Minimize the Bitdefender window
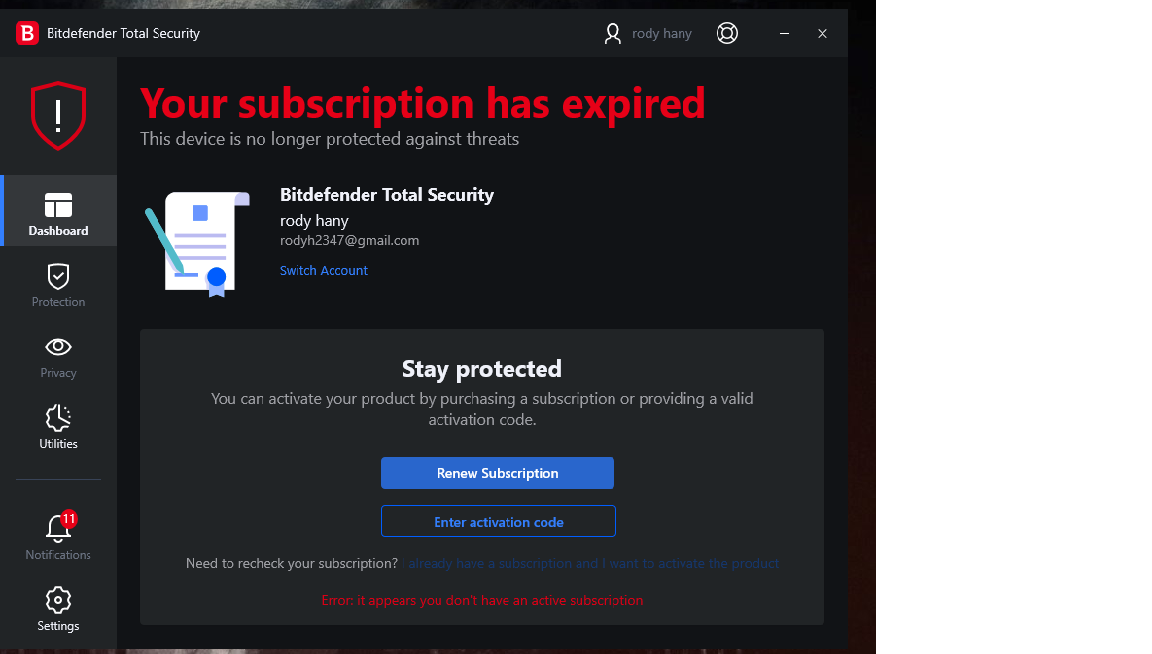 [784, 33]
